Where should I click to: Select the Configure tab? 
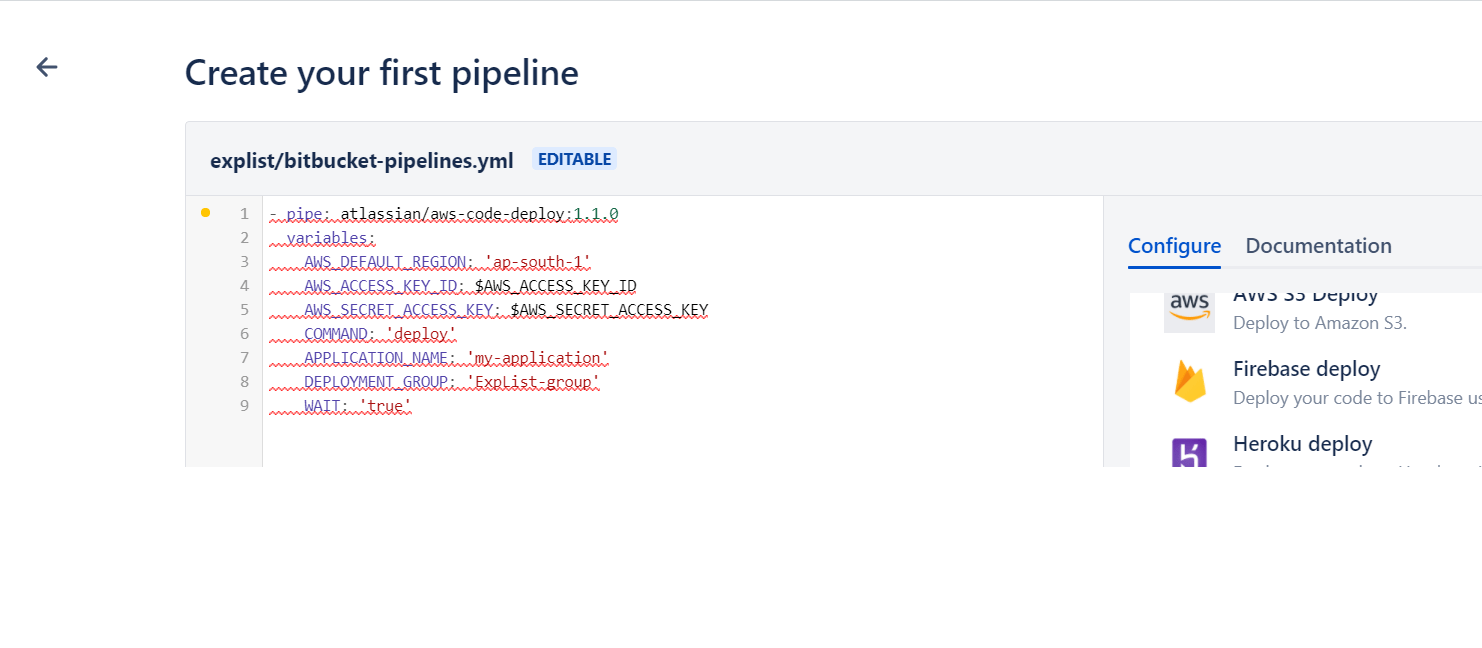(x=1174, y=245)
